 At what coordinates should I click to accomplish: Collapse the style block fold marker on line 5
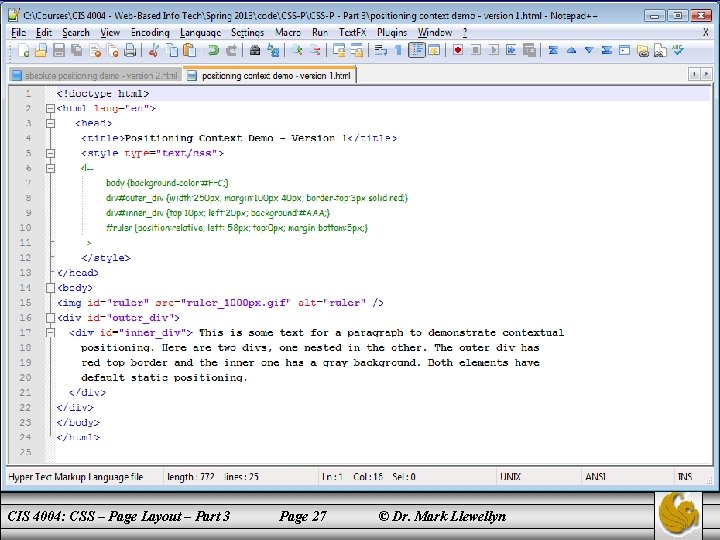click(49, 153)
